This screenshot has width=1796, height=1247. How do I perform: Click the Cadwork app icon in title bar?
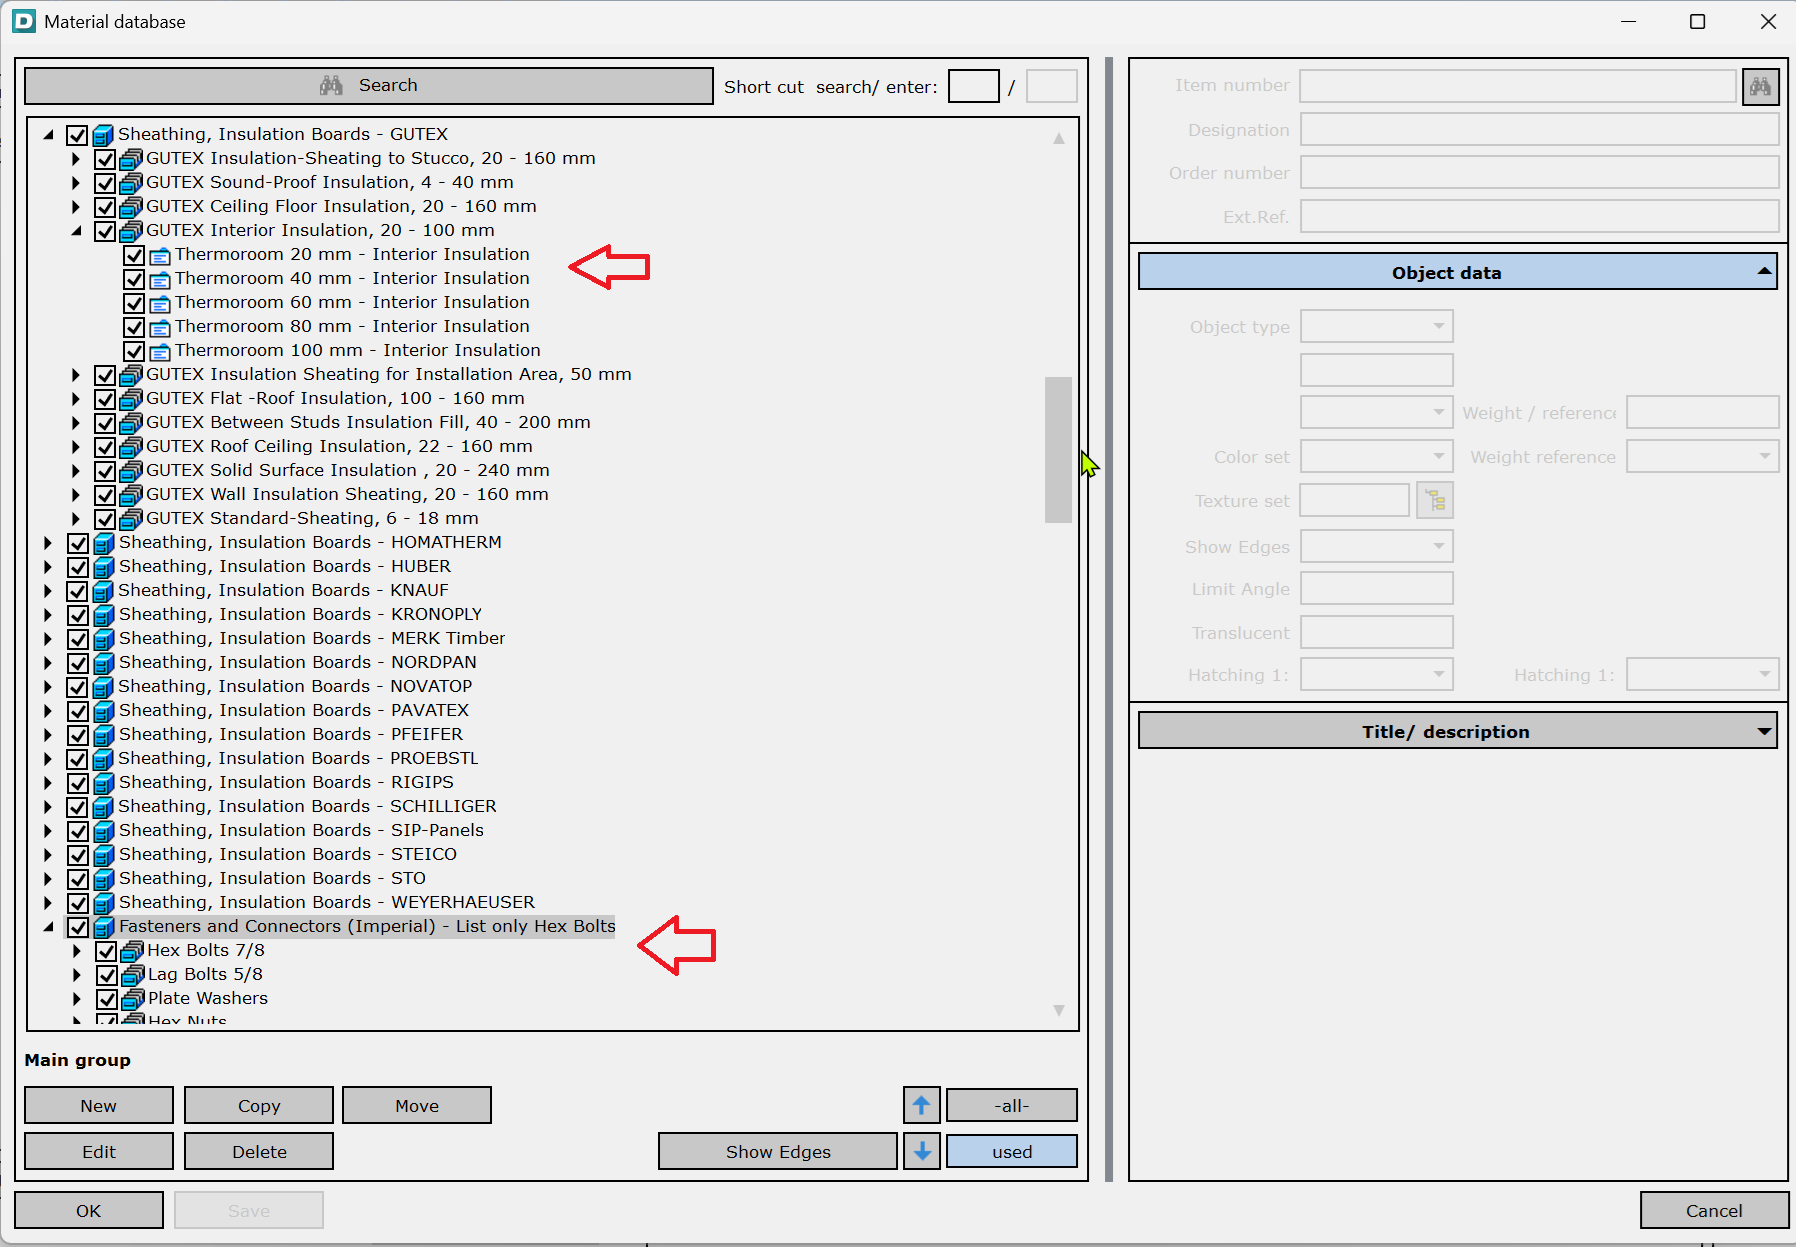pyautogui.click(x=24, y=21)
